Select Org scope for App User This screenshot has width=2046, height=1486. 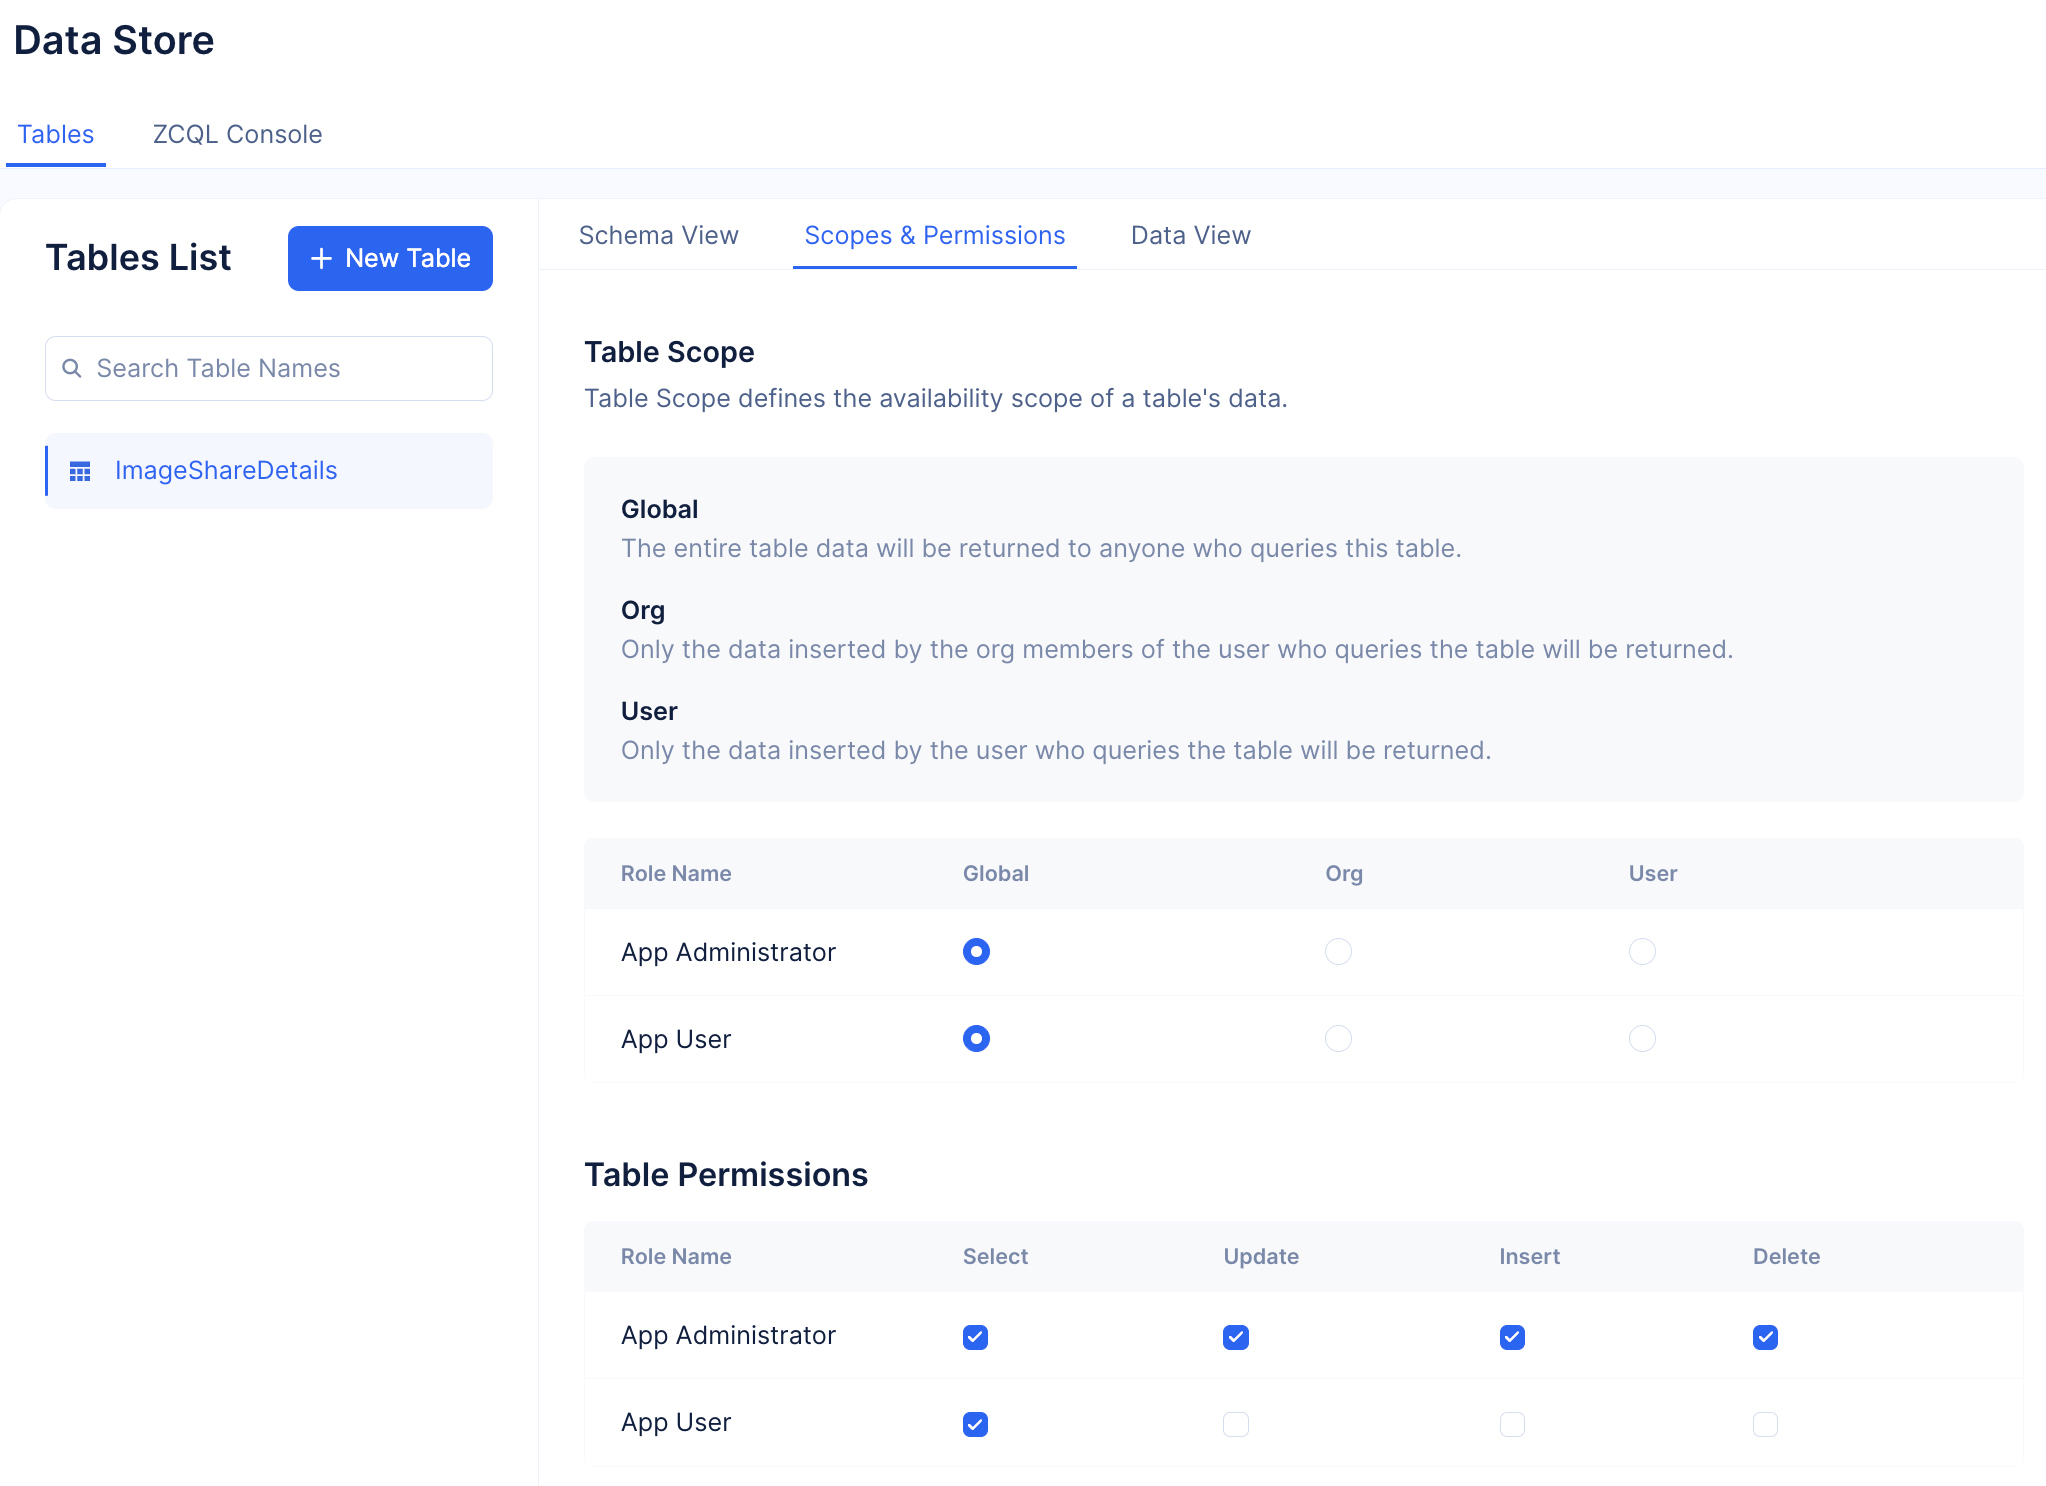(1338, 1039)
